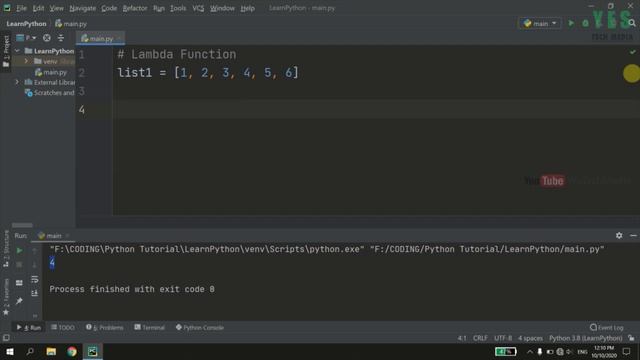
Task: Open Python 3.8 interpreter selector
Action: [585, 338]
